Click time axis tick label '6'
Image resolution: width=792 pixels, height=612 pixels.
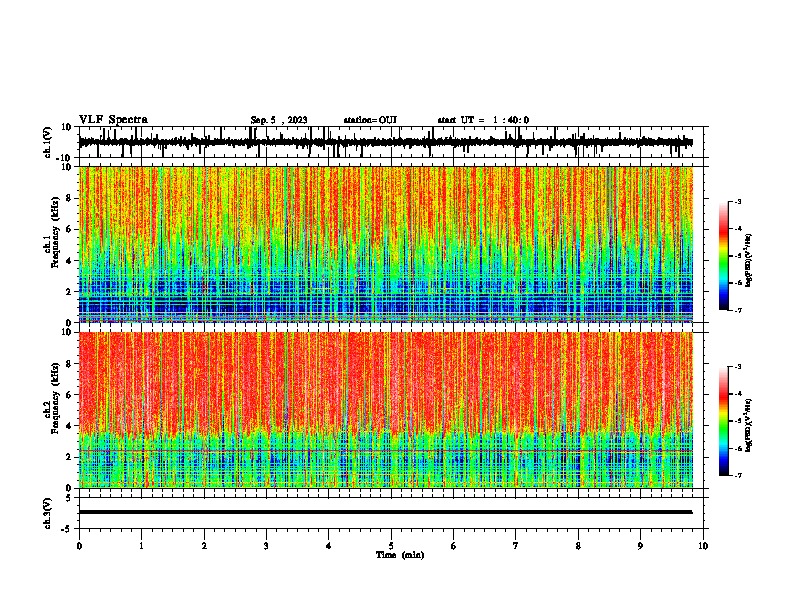(453, 546)
